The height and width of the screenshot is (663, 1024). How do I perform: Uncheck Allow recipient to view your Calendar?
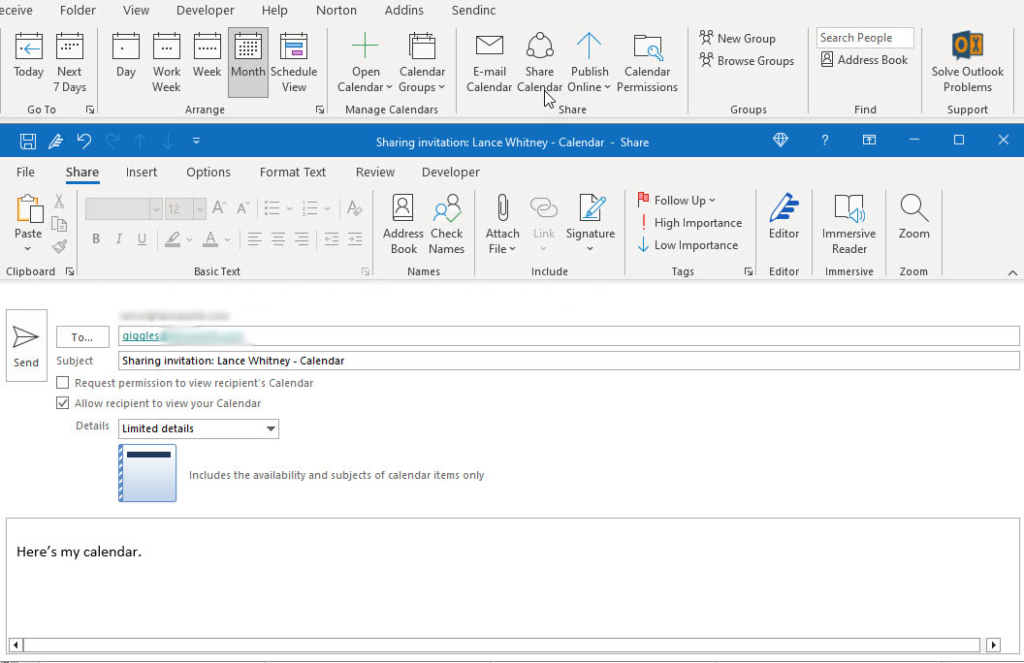pyautogui.click(x=62, y=403)
